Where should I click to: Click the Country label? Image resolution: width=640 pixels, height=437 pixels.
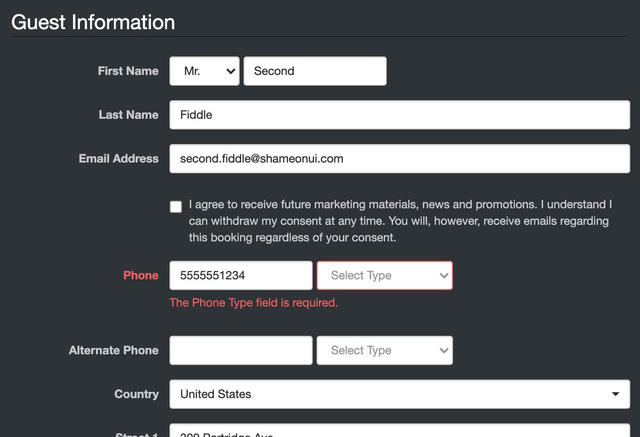(136, 394)
